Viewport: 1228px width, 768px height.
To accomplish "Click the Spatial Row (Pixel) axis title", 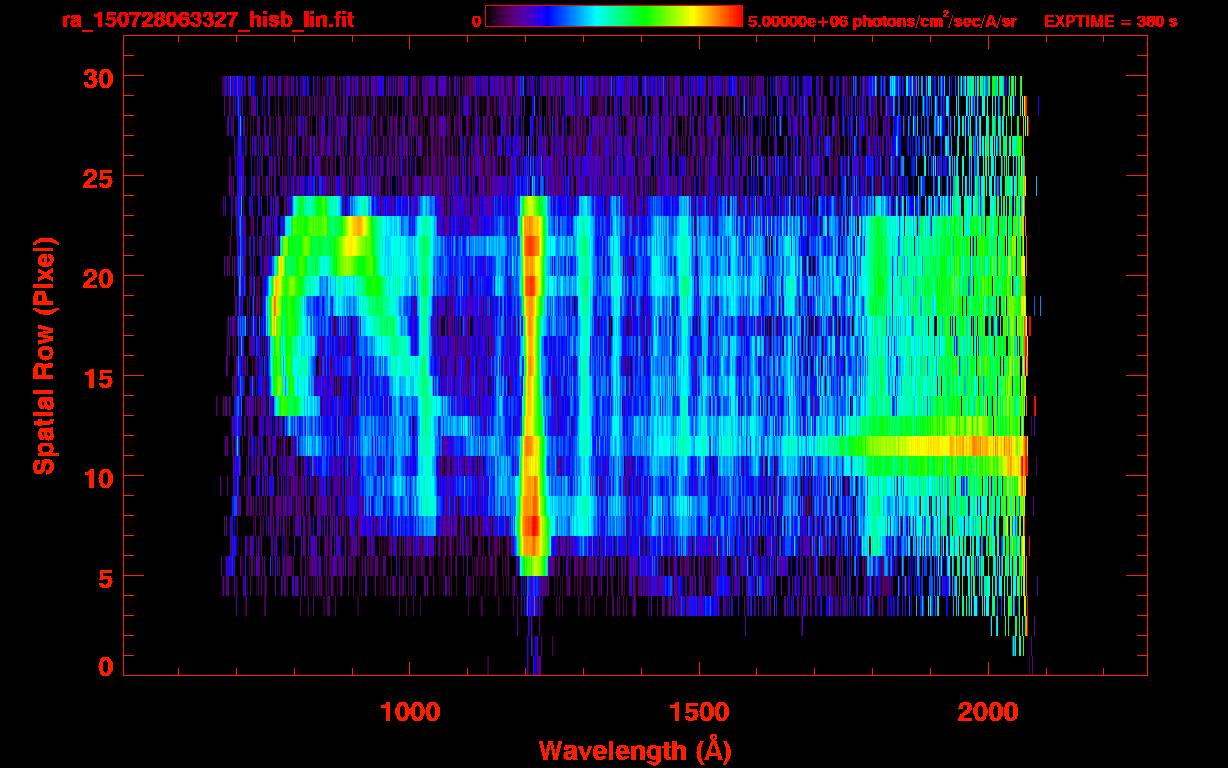I will [x=43, y=356].
